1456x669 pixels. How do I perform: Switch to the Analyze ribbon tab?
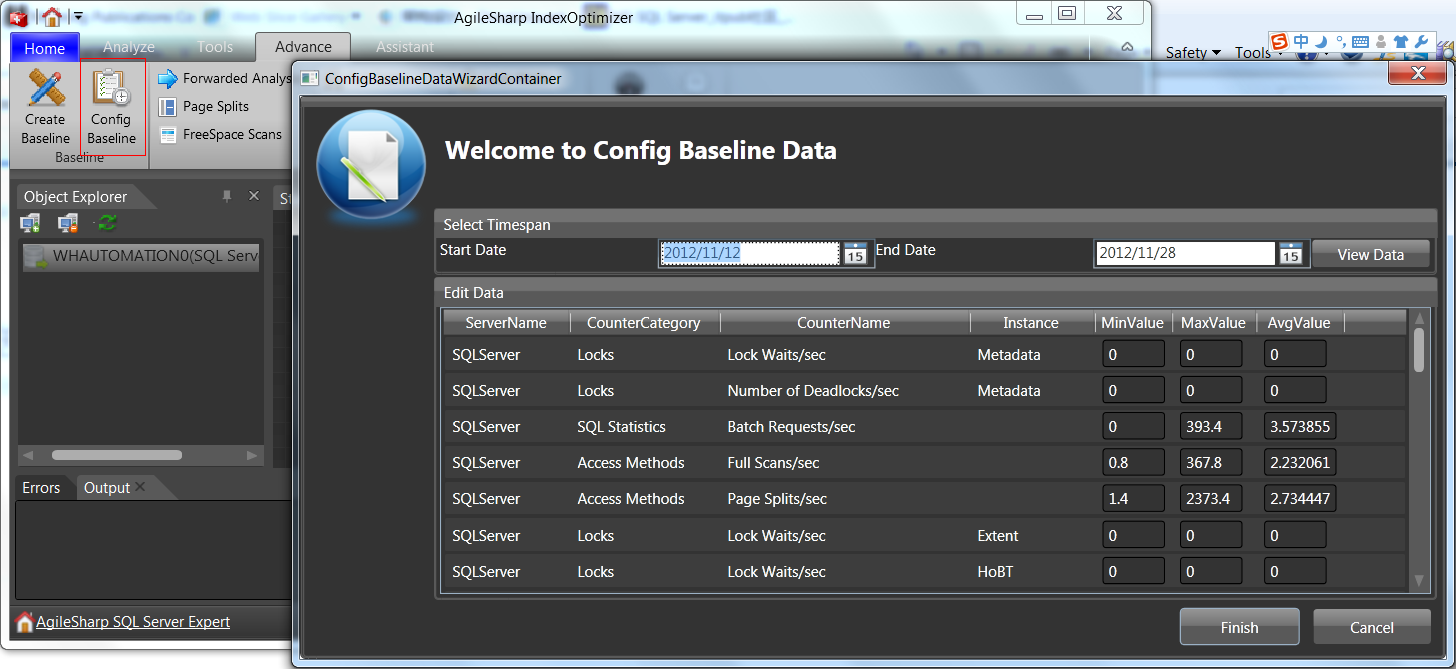click(129, 47)
